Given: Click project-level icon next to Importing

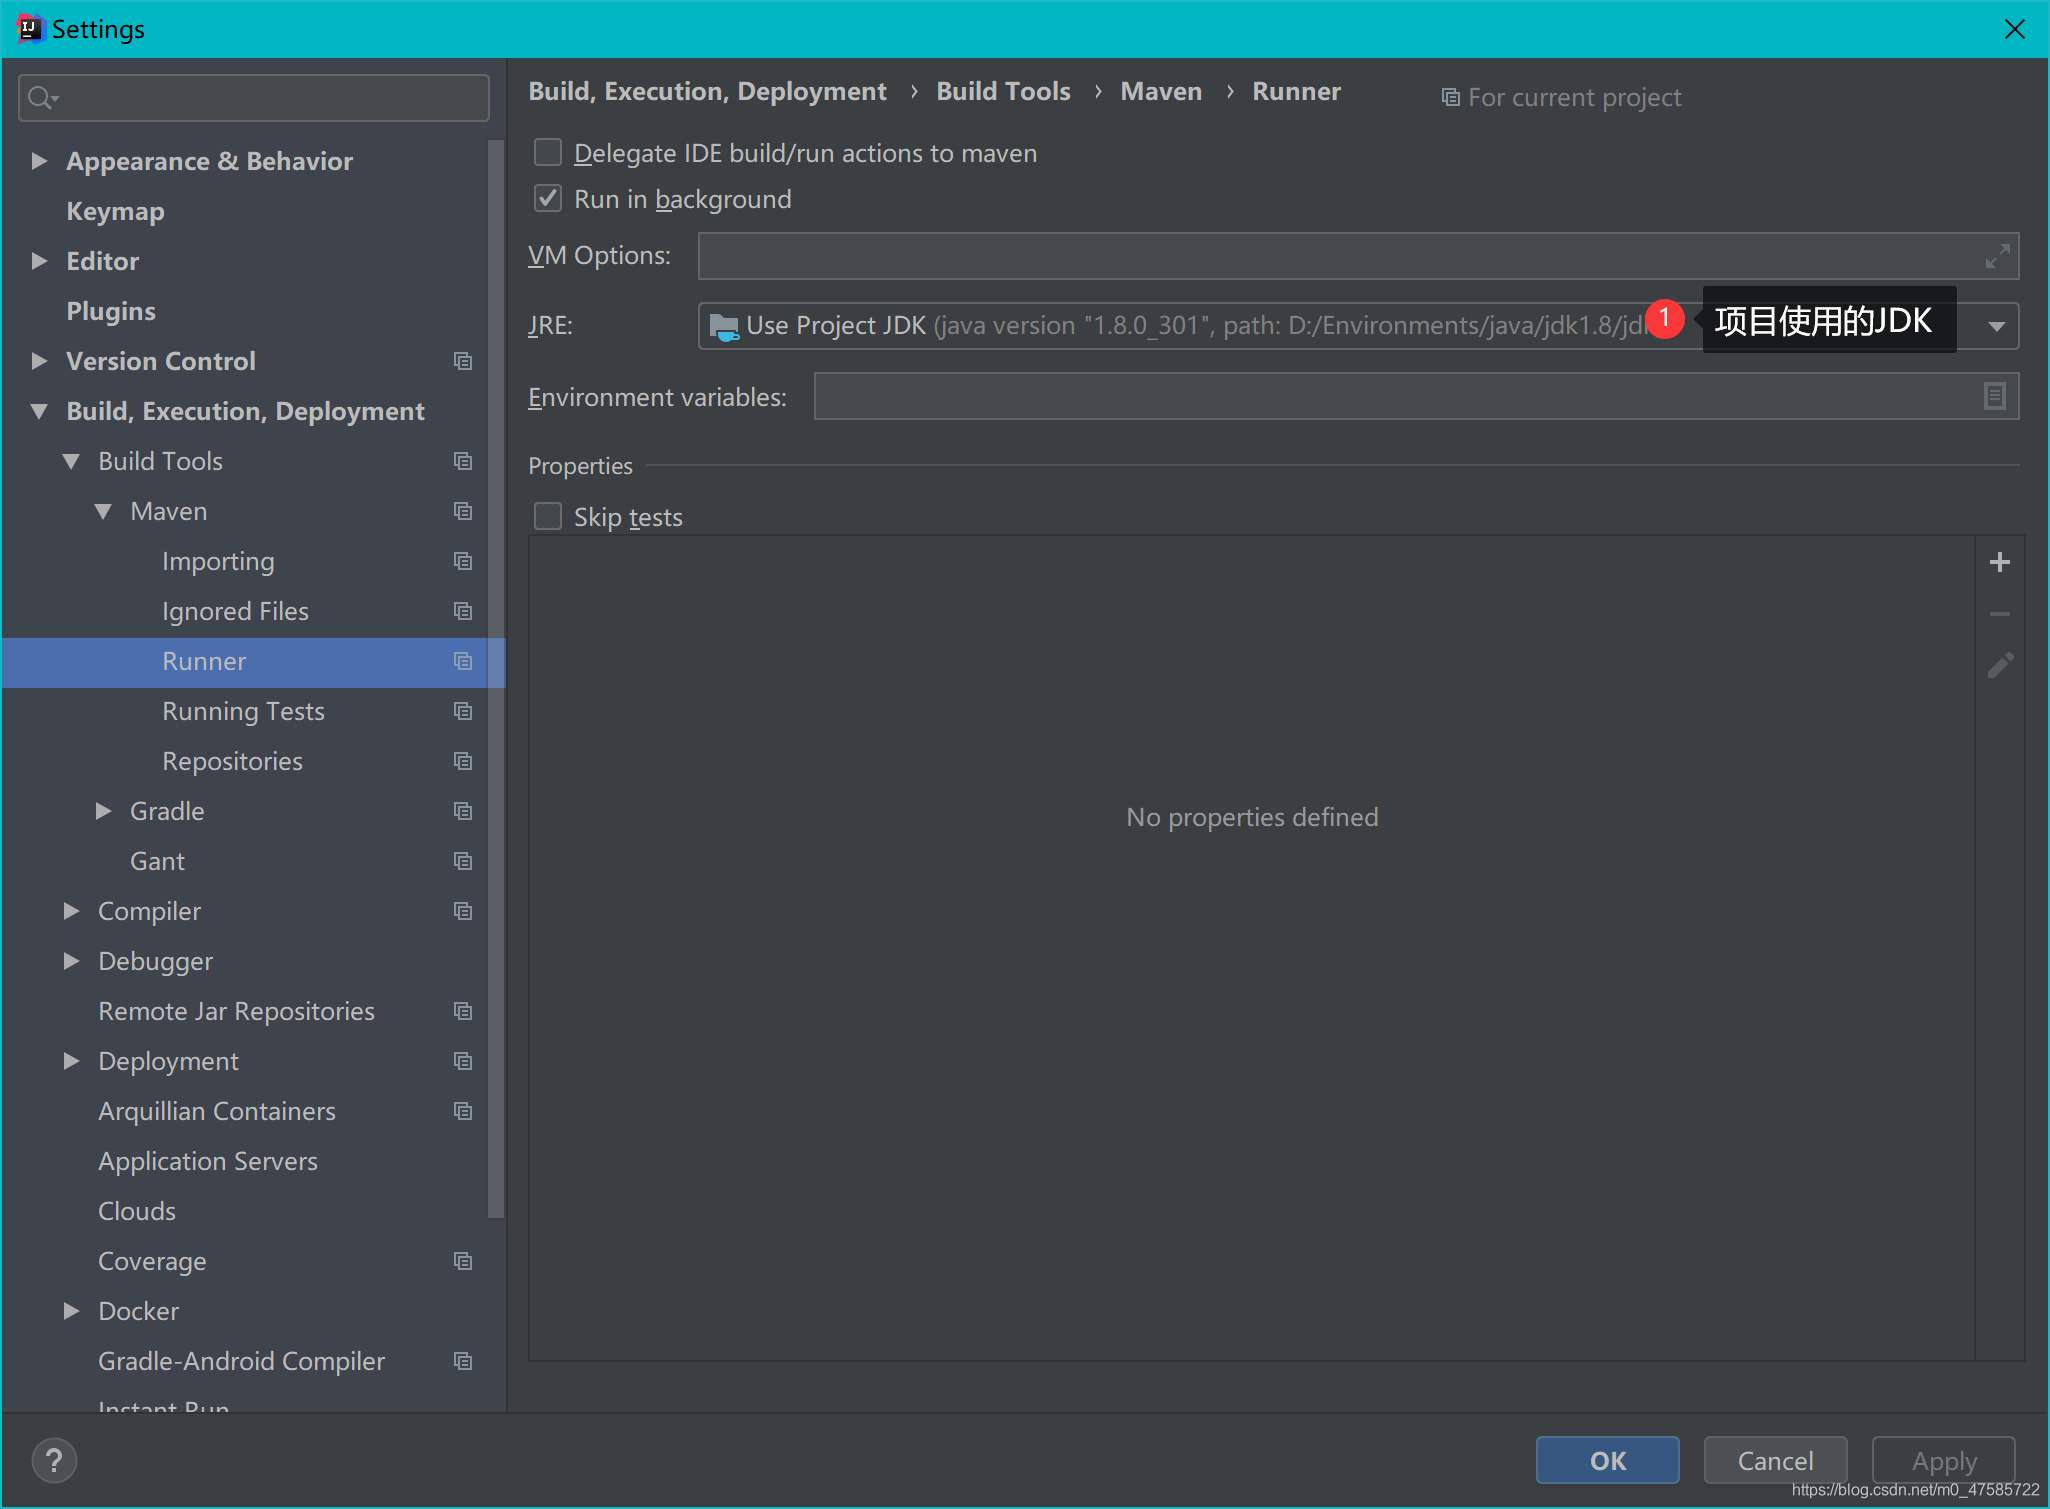Looking at the screenshot, I should tap(462, 561).
